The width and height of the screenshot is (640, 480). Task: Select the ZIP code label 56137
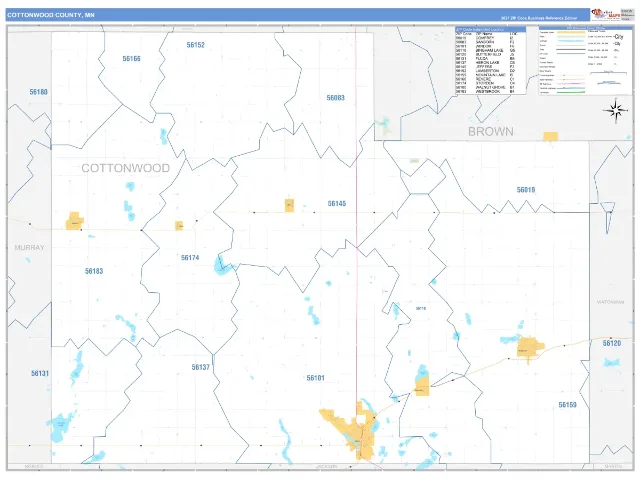(x=200, y=367)
